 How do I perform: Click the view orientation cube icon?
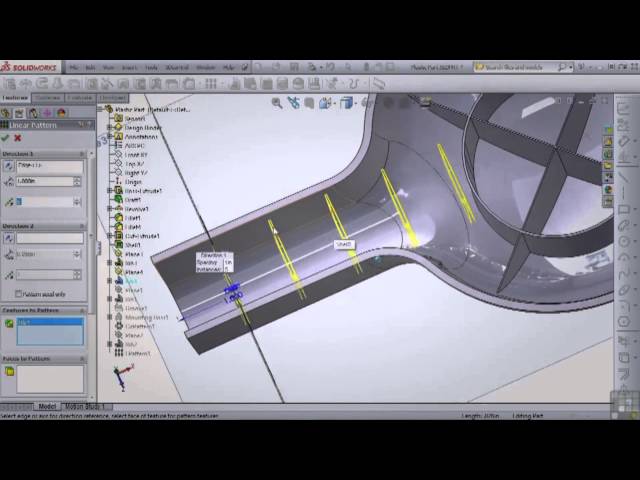click(x=347, y=103)
